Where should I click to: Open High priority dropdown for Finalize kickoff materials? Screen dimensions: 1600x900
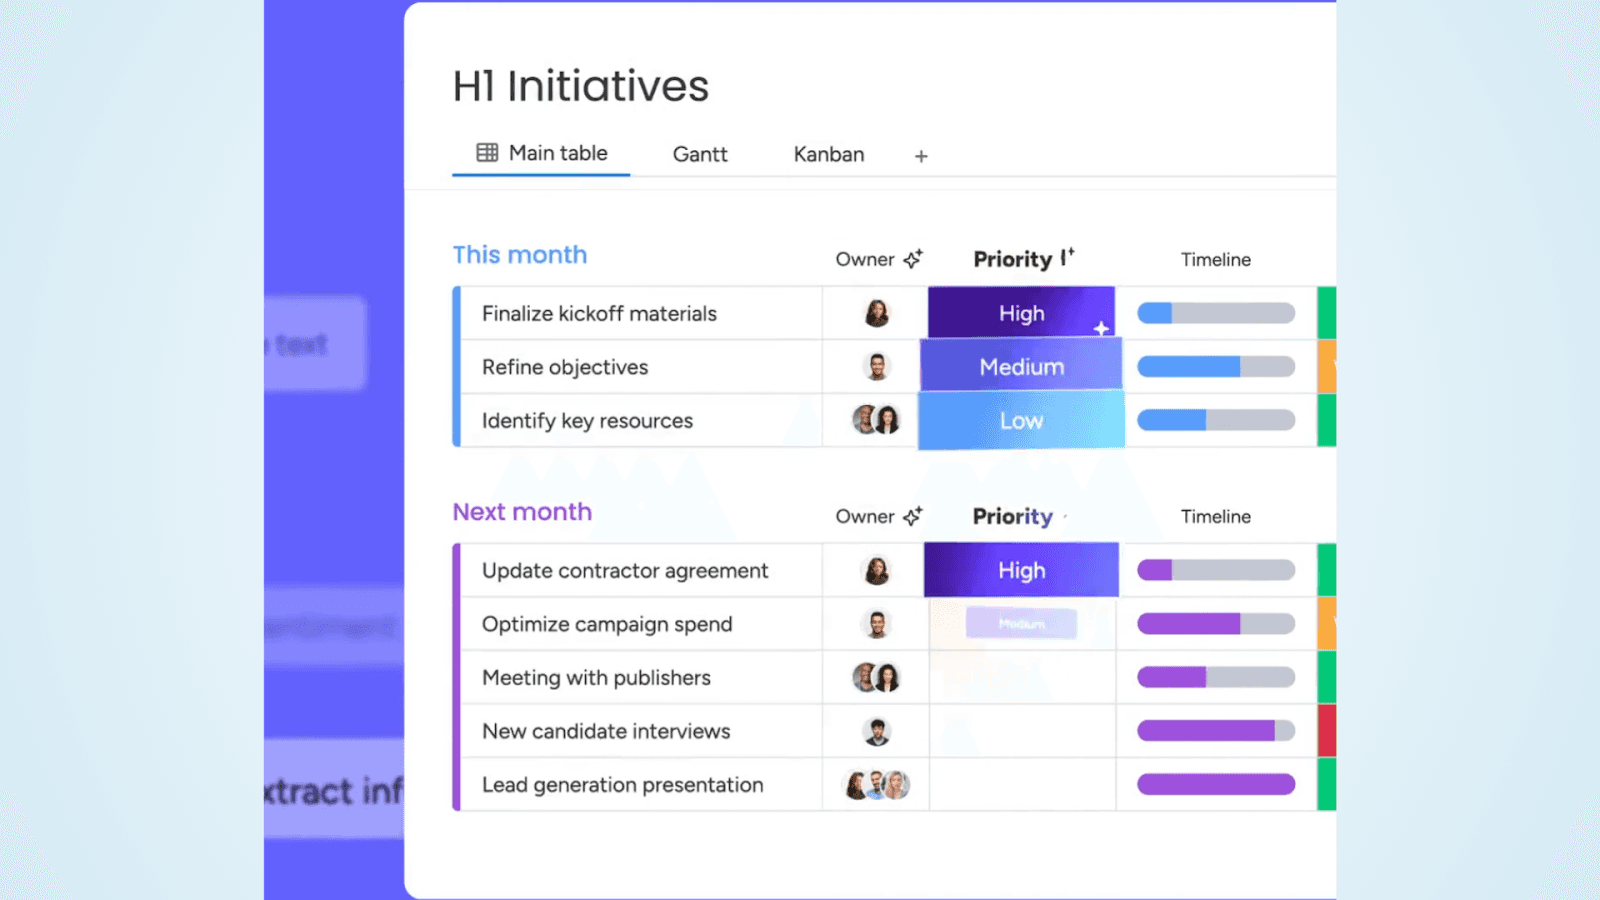coord(1021,313)
